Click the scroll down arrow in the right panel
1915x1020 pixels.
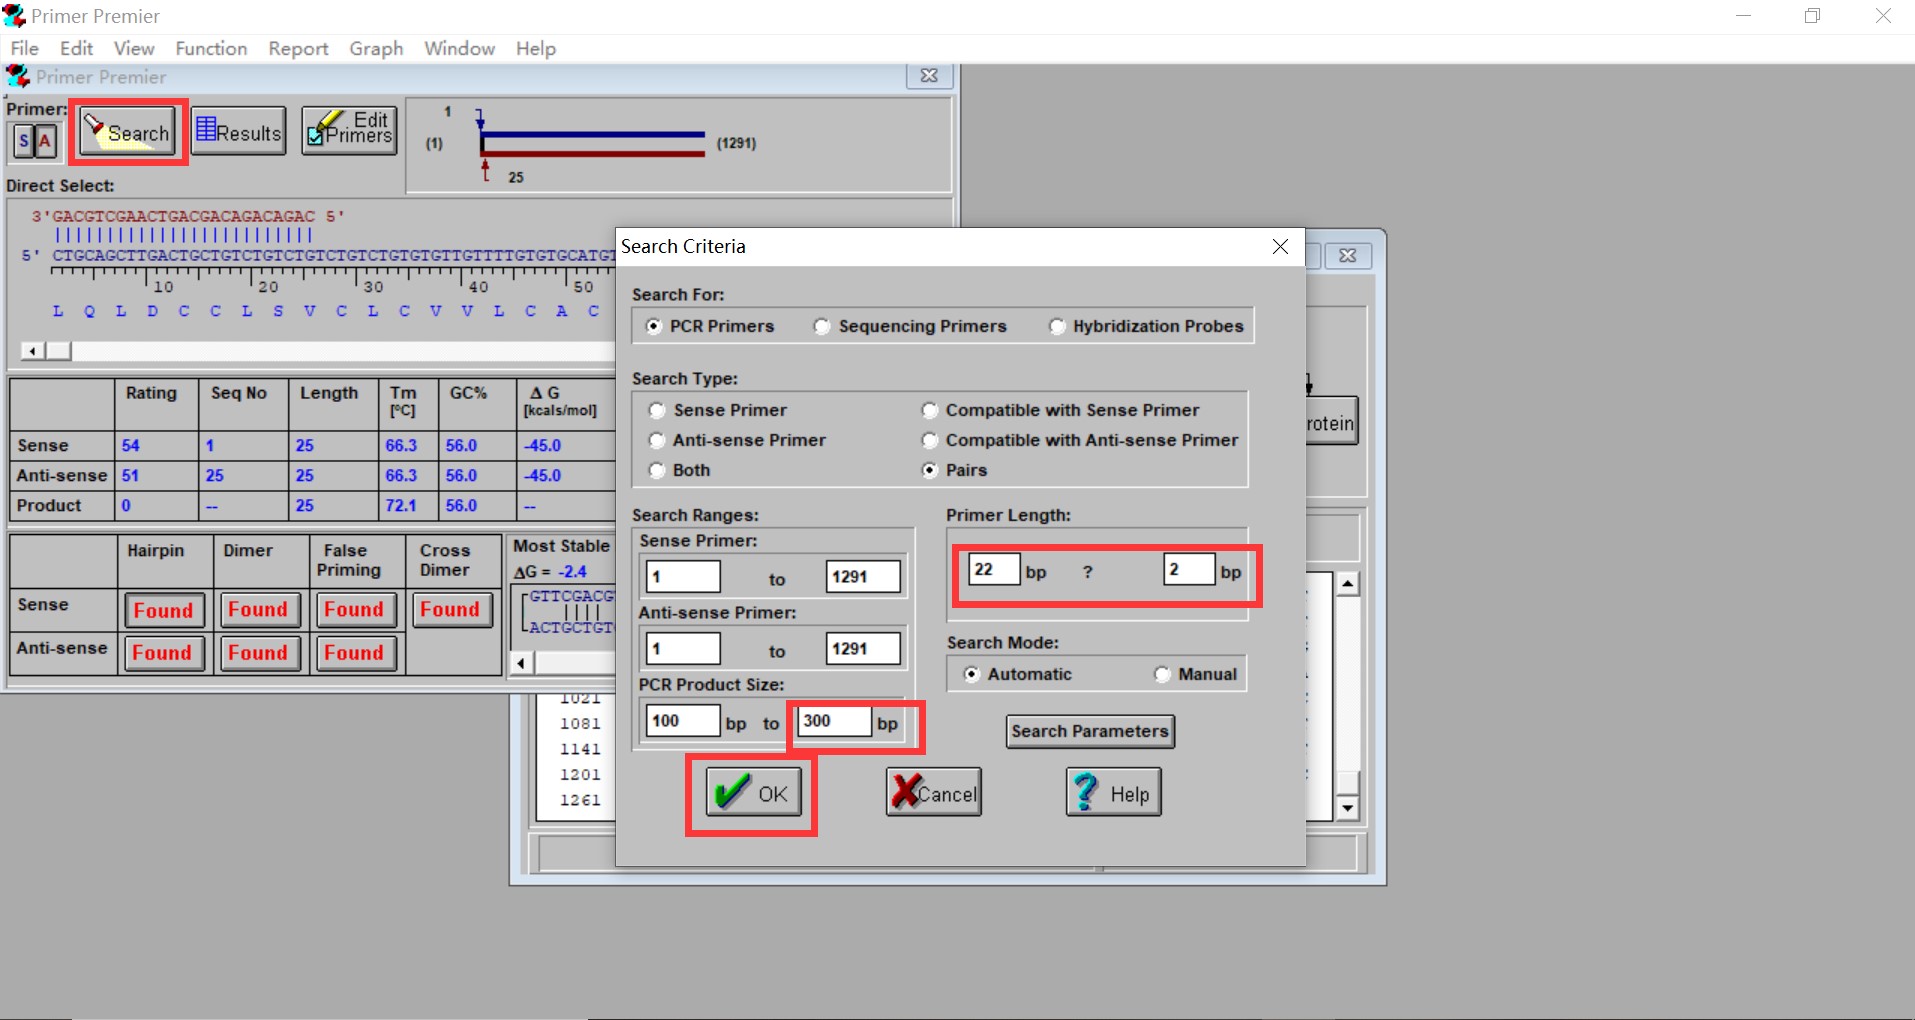[x=1348, y=808]
